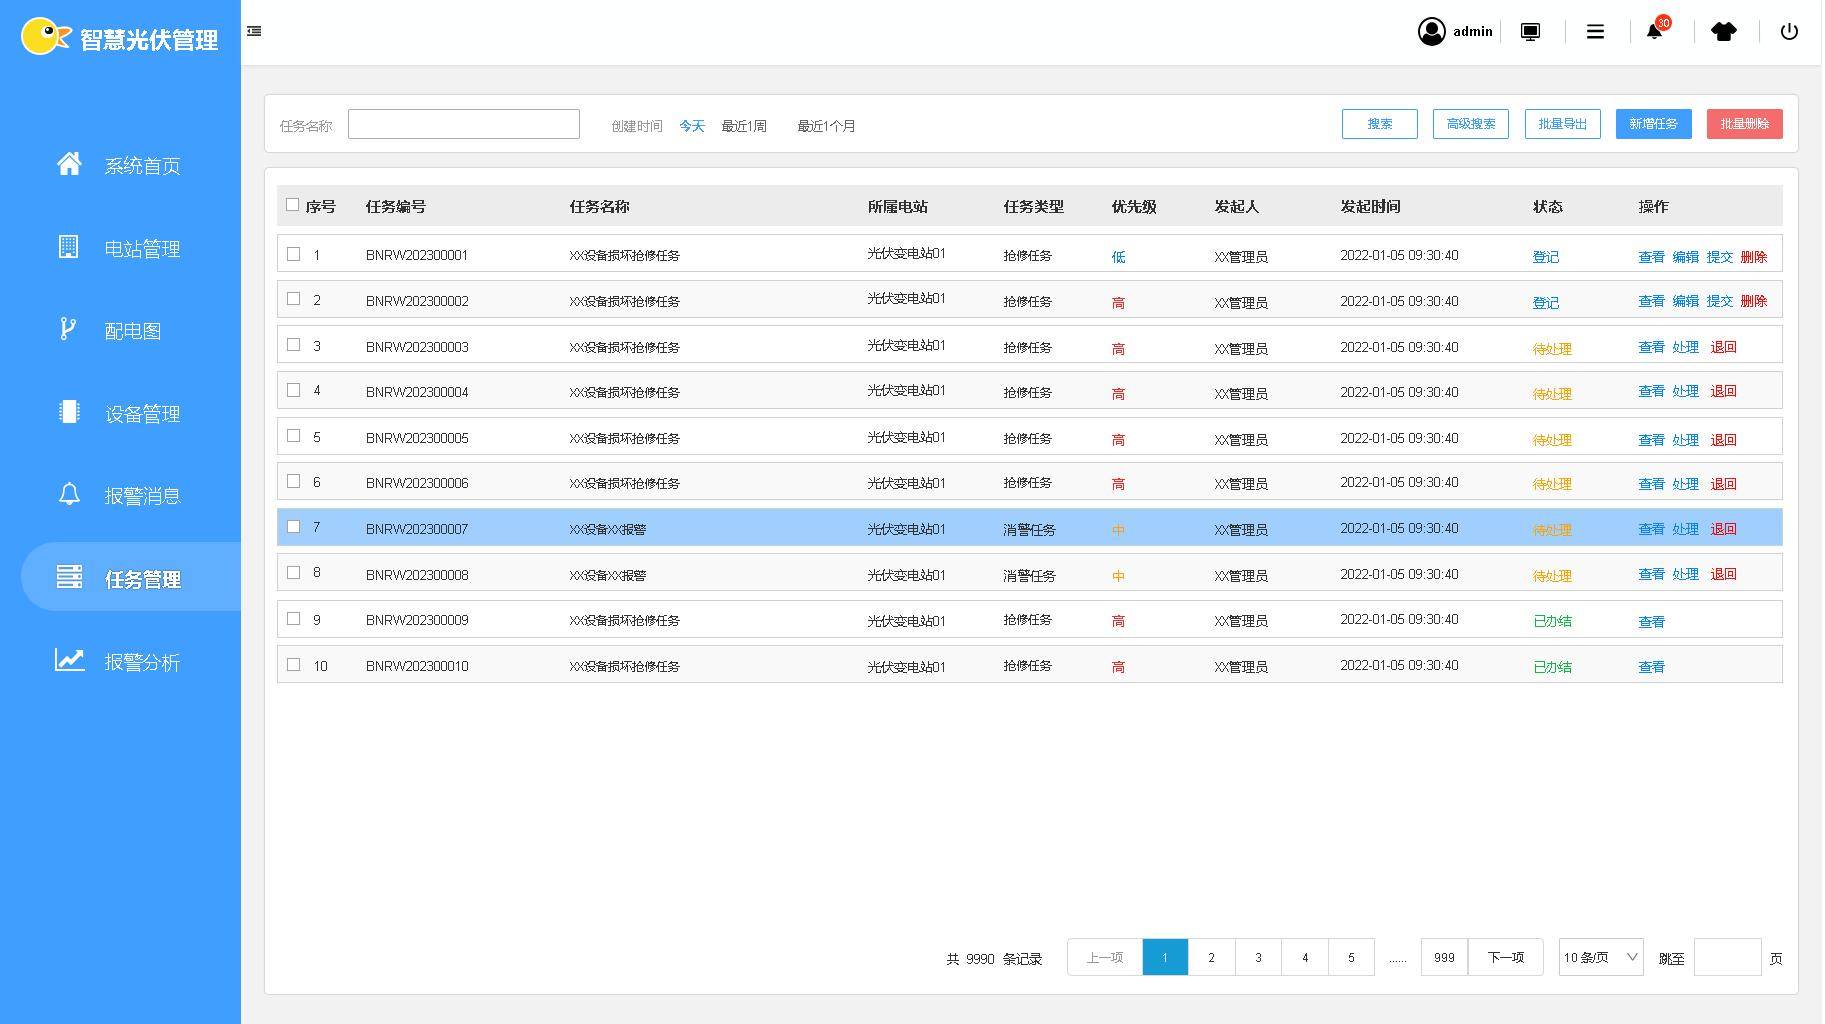Click the monitor screen icon in header
The height and width of the screenshot is (1024, 1825).
[x=1530, y=32]
